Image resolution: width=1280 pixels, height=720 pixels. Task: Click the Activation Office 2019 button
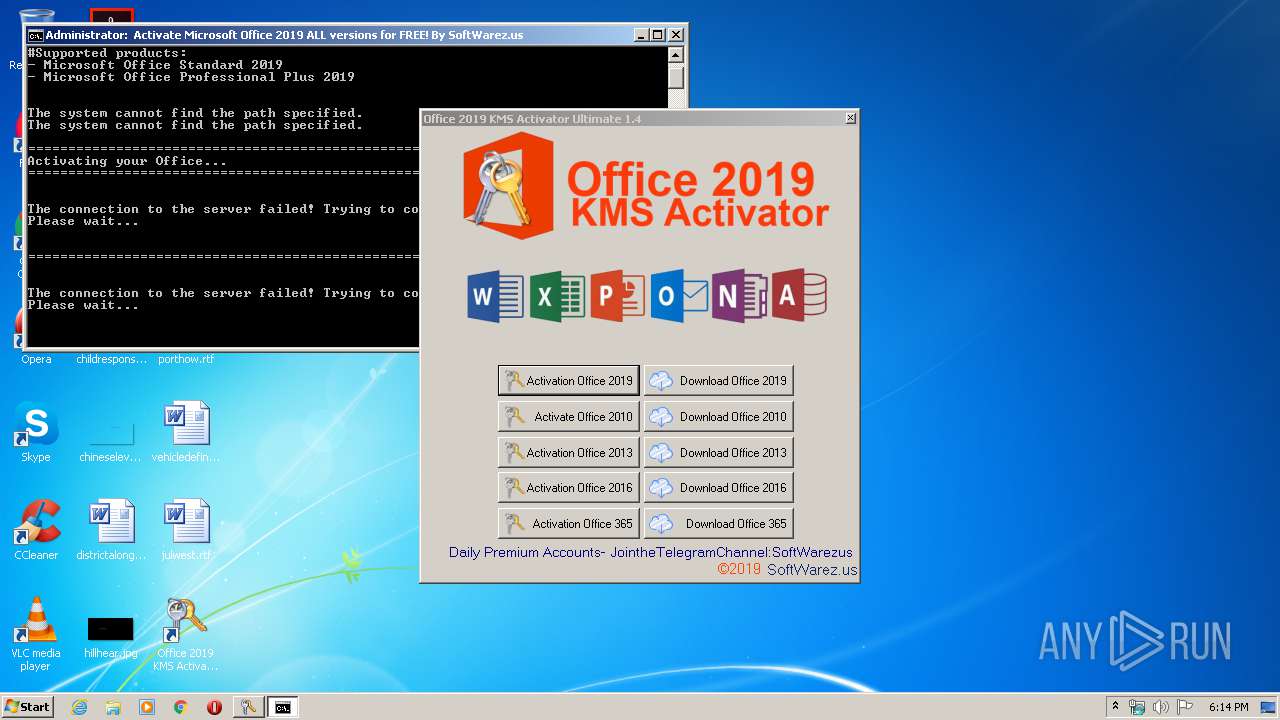(568, 380)
